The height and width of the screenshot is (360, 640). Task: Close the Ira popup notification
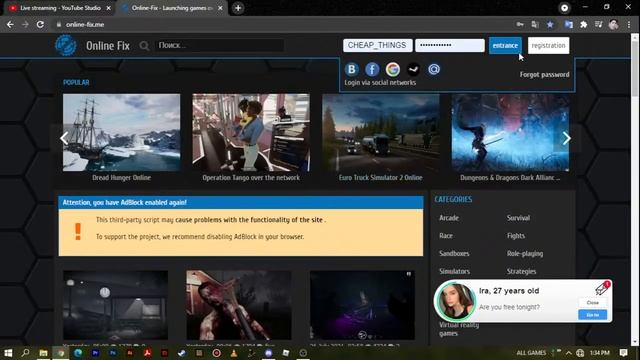pos(593,303)
